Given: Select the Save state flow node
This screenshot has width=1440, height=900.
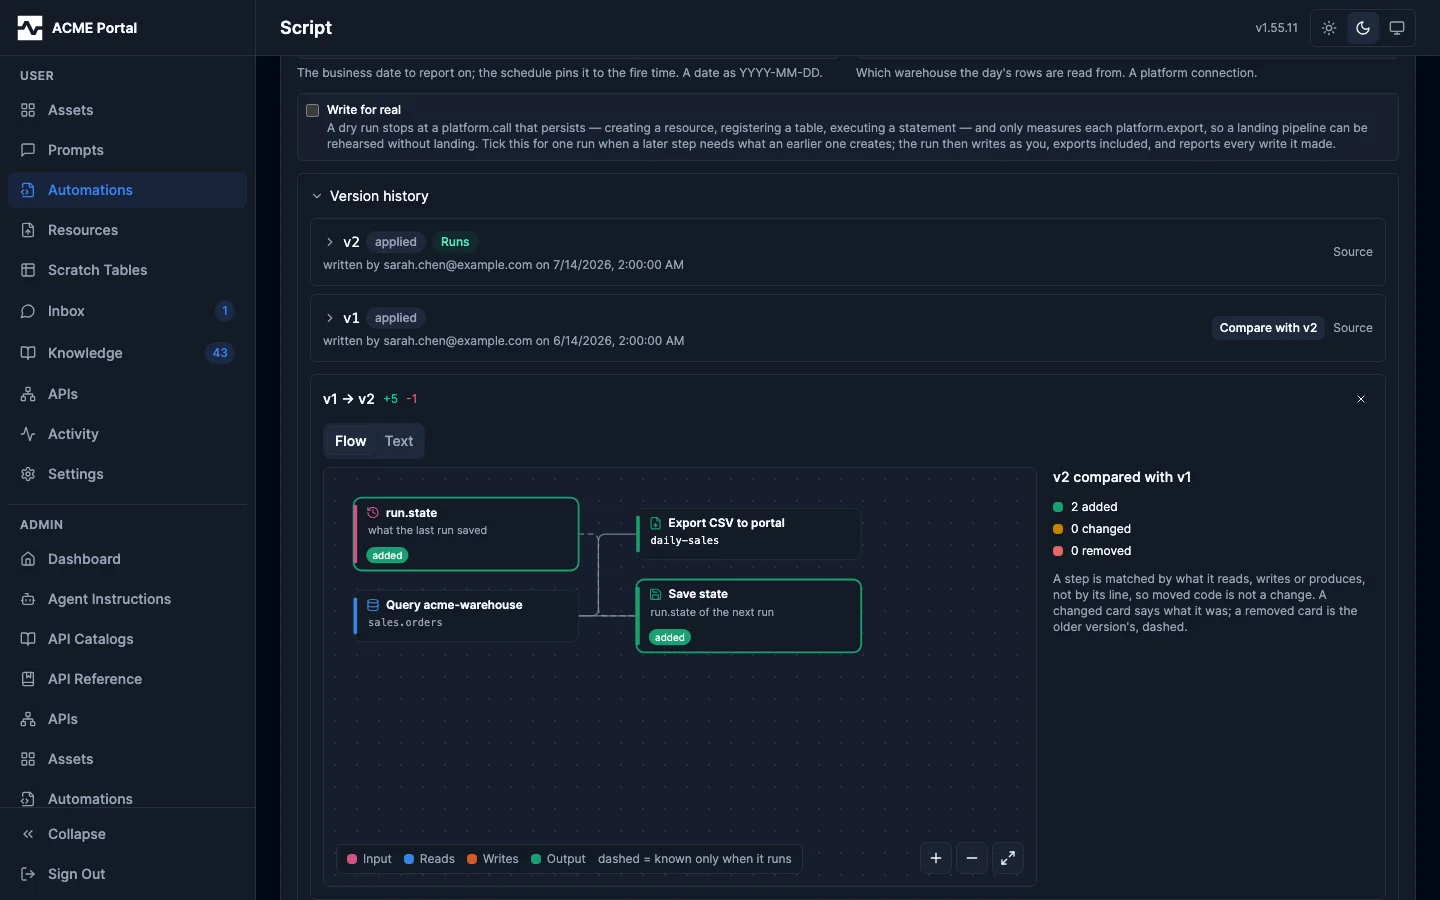Looking at the screenshot, I should 749,616.
